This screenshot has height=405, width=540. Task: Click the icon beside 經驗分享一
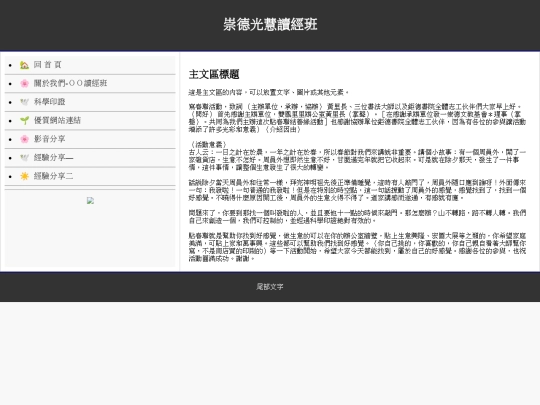(x=24, y=158)
